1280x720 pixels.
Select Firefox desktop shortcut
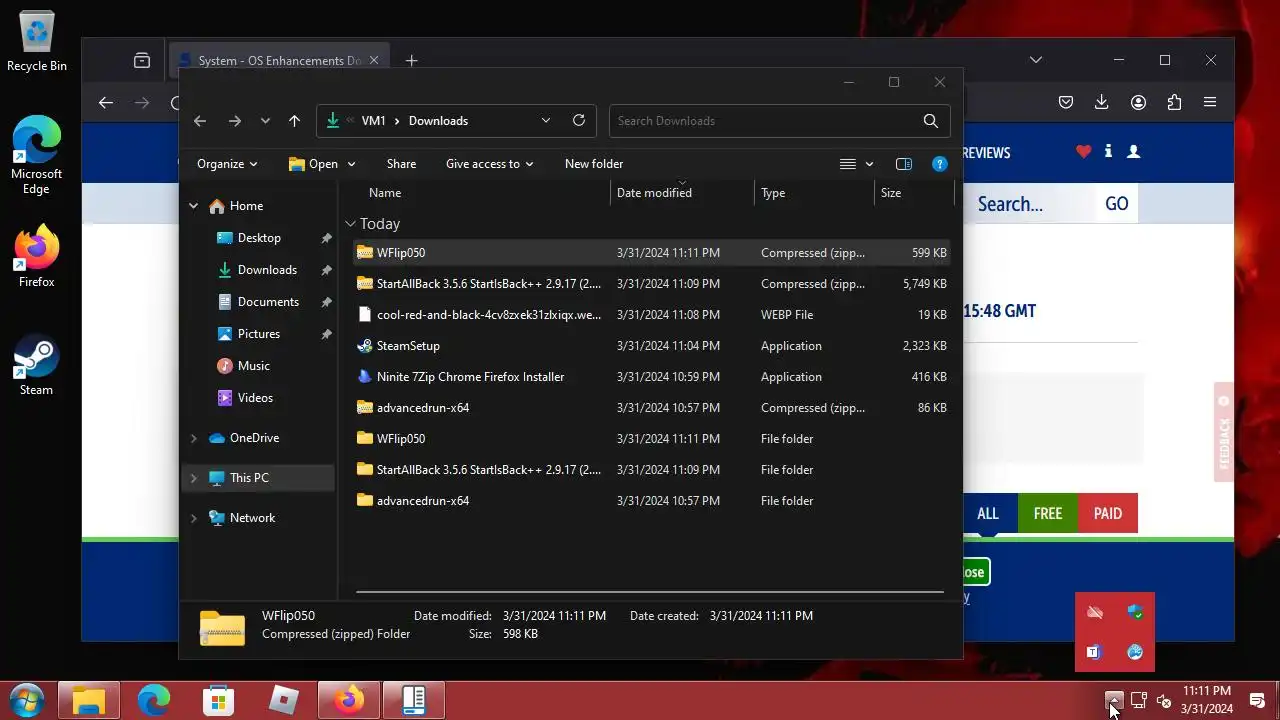click(x=37, y=257)
